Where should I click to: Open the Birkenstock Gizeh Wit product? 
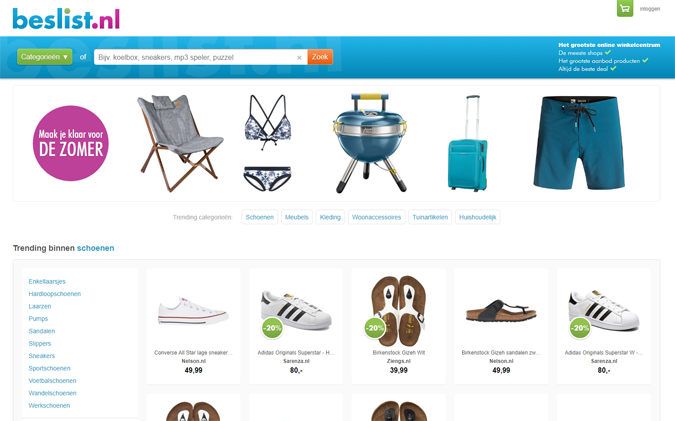[x=399, y=326]
